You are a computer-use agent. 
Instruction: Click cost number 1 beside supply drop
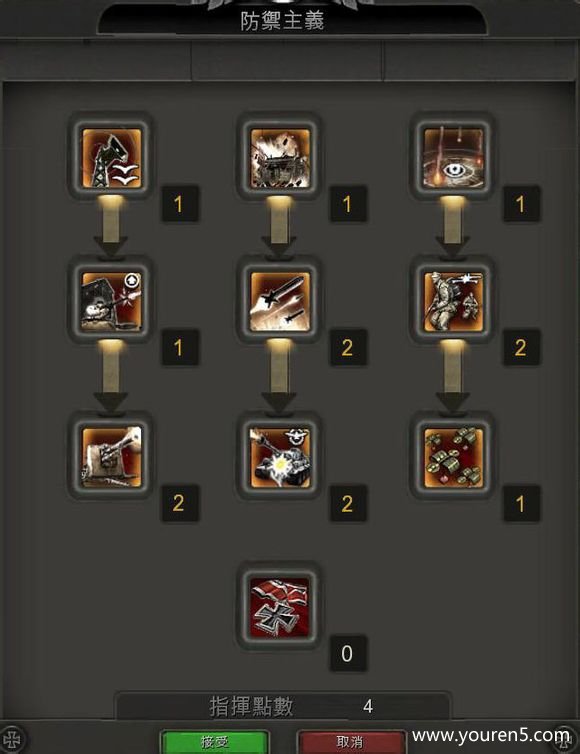(521, 503)
